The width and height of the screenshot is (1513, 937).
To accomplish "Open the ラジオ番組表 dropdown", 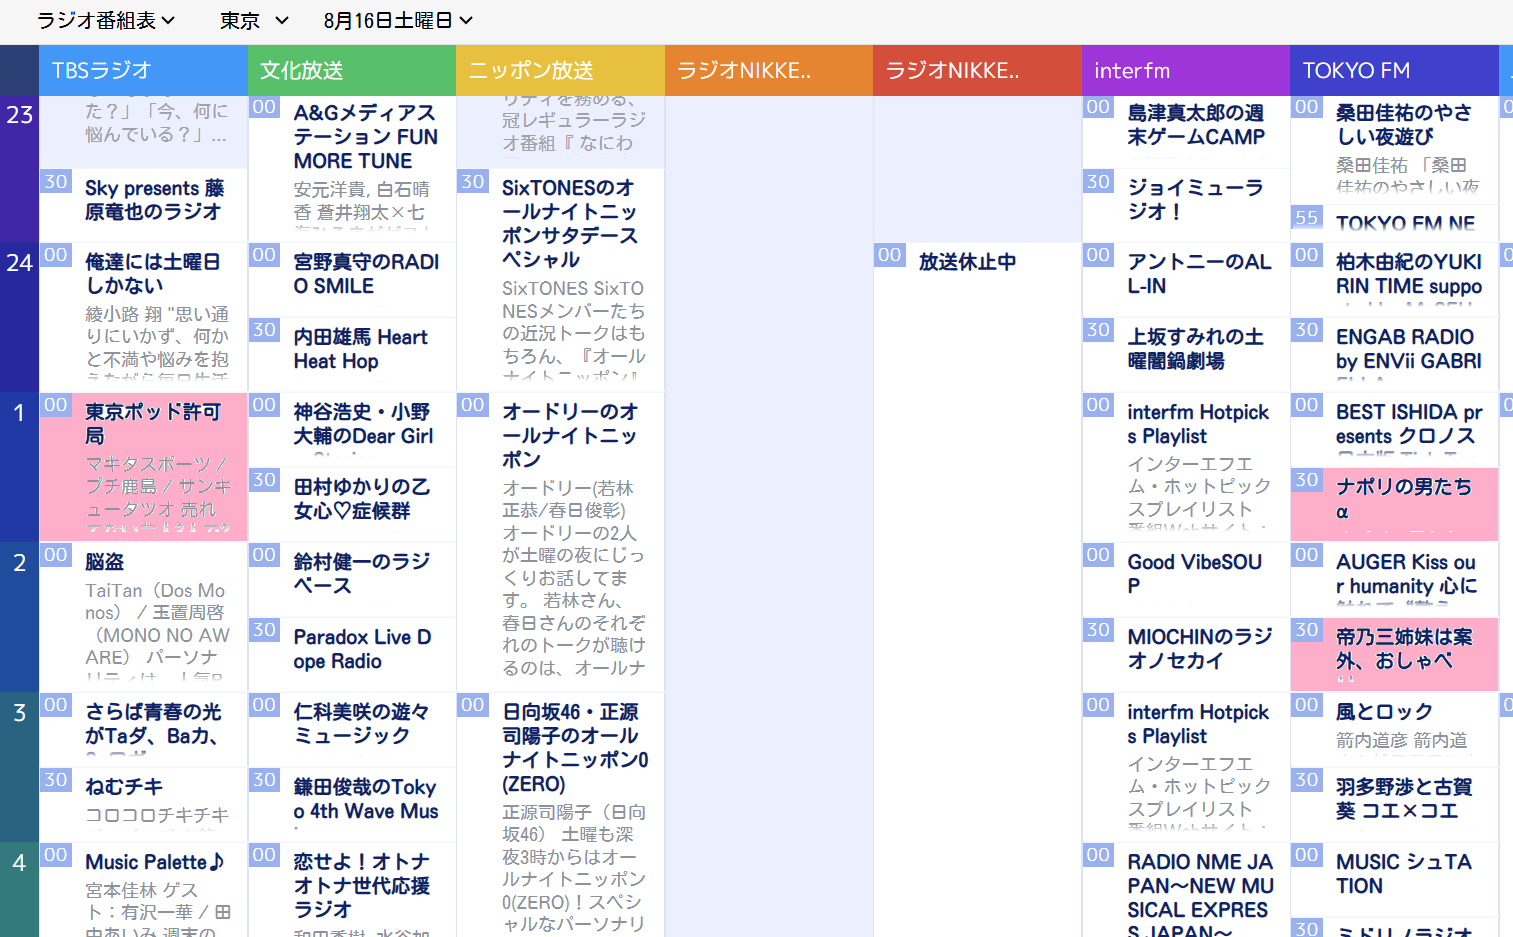I will click(106, 20).
